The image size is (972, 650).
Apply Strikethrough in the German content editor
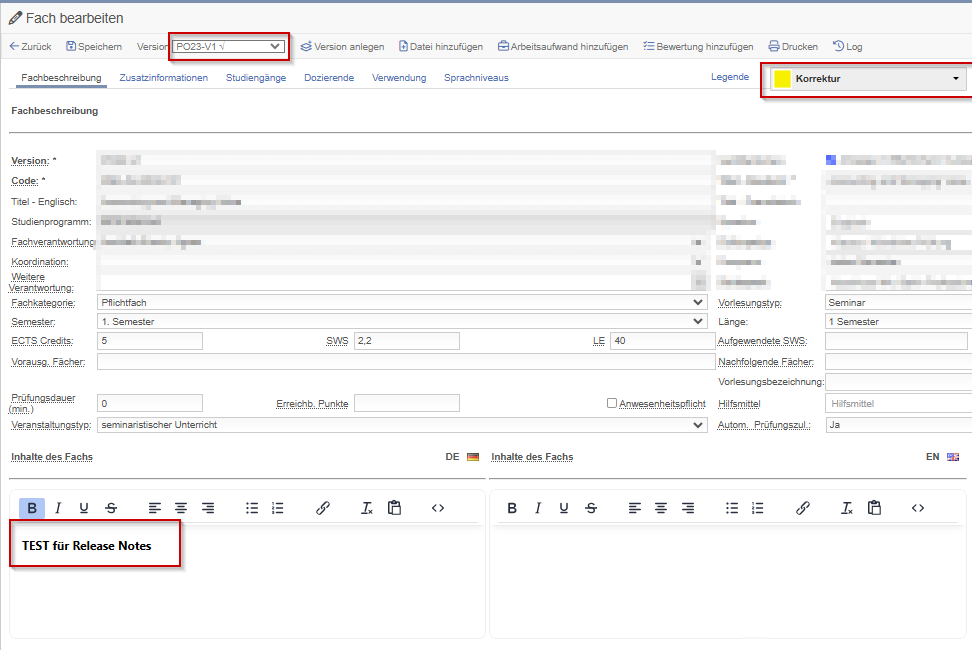pyautogui.click(x=111, y=508)
